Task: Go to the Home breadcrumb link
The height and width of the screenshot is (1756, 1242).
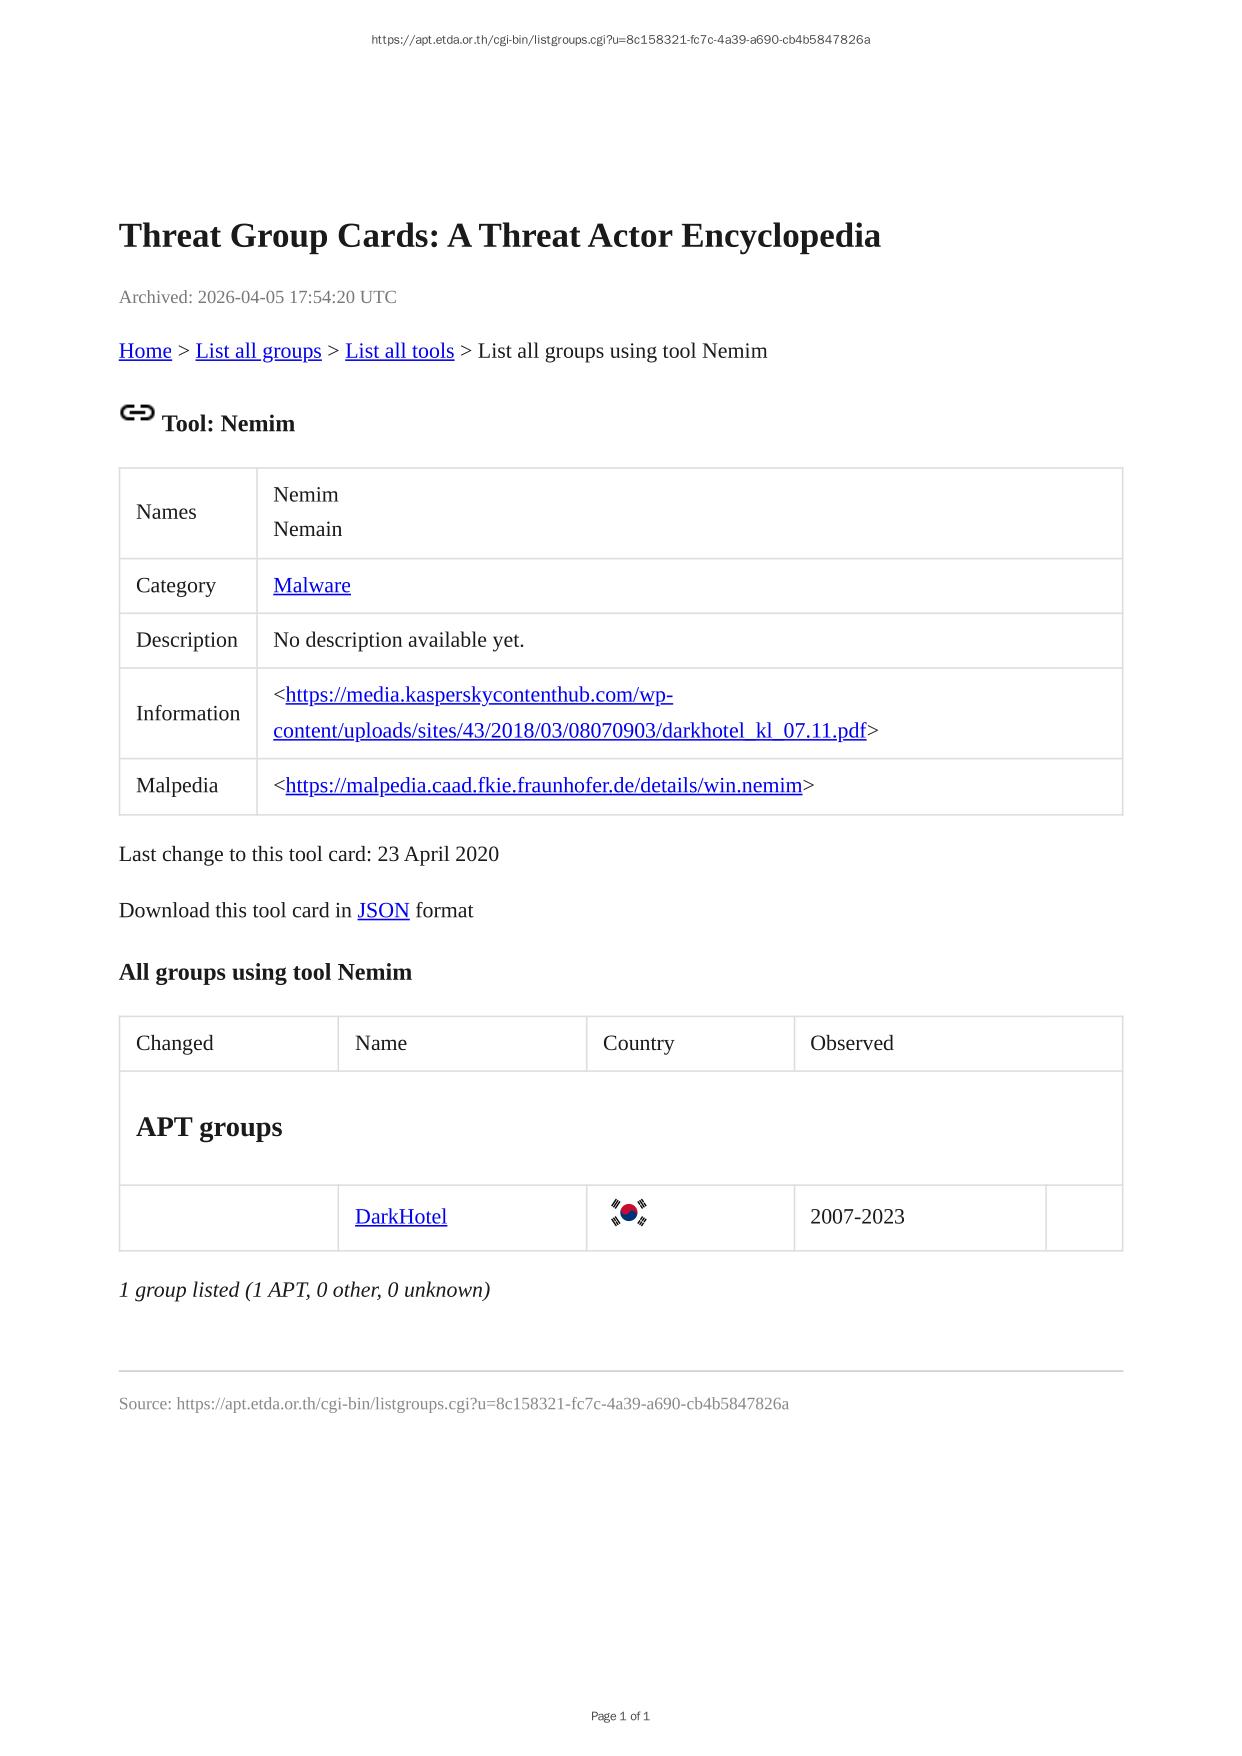Action: click(x=145, y=351)
